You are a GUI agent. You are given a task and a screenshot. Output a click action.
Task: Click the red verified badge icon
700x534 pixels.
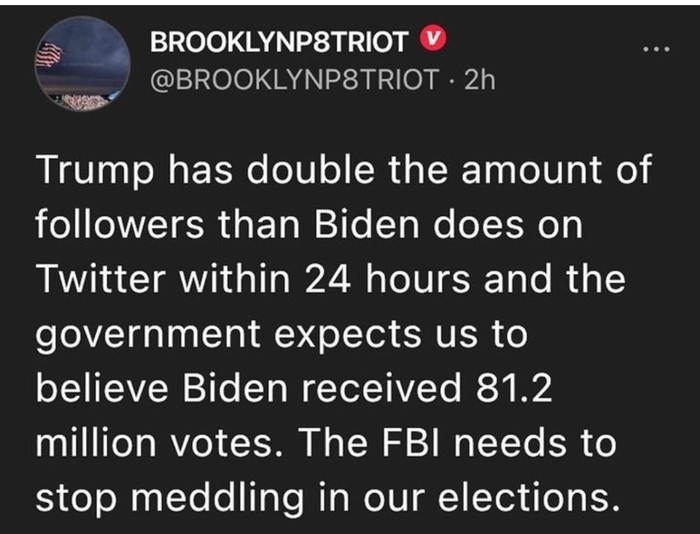tap(427, 40)
